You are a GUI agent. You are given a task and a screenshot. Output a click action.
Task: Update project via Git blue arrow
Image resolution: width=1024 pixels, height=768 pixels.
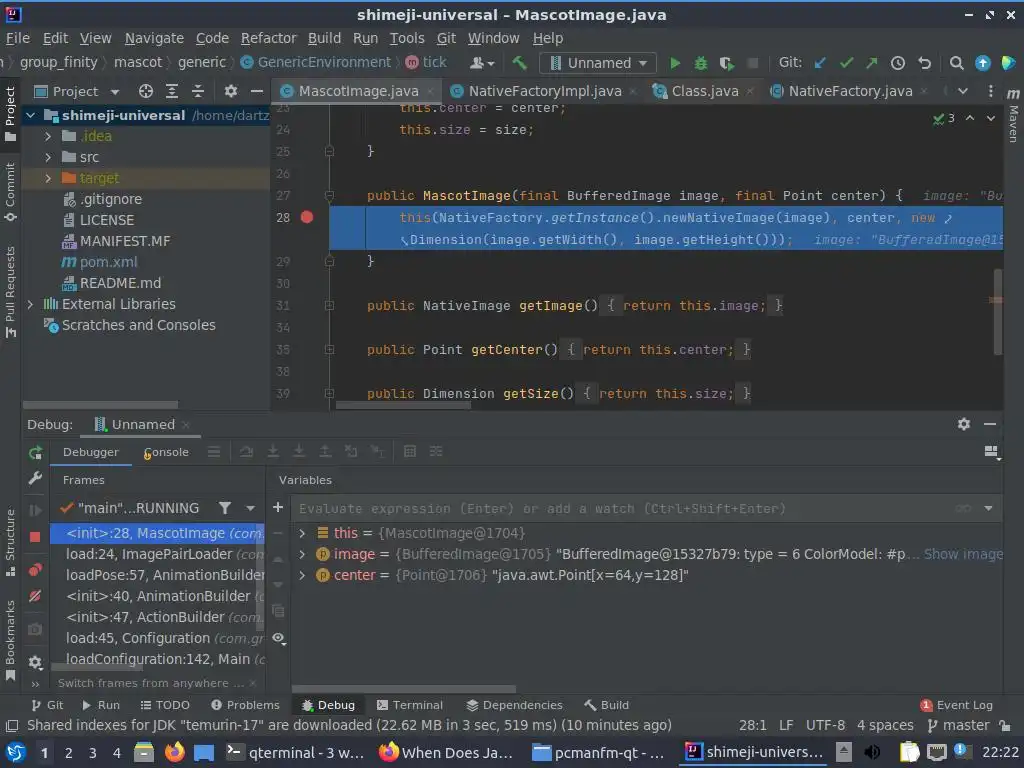[x=820, y=63]
